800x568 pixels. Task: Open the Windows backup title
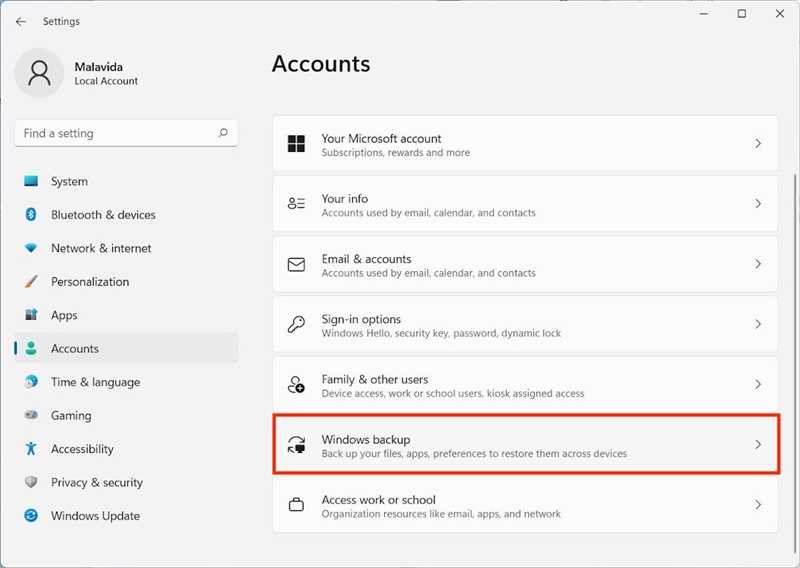(x=366, y=439)
